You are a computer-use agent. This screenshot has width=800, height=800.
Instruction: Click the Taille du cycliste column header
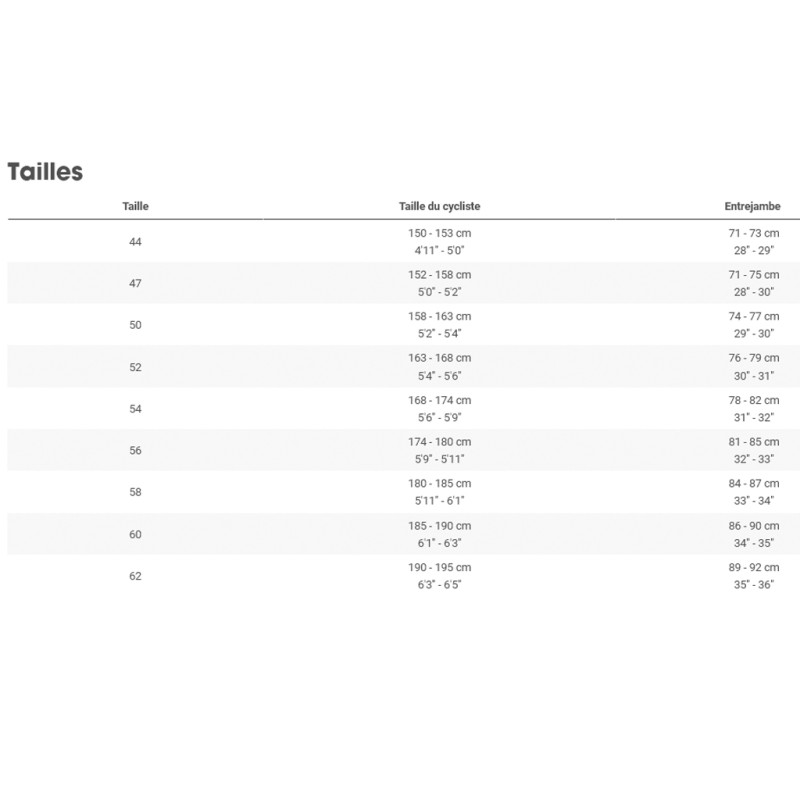(440, 206)
